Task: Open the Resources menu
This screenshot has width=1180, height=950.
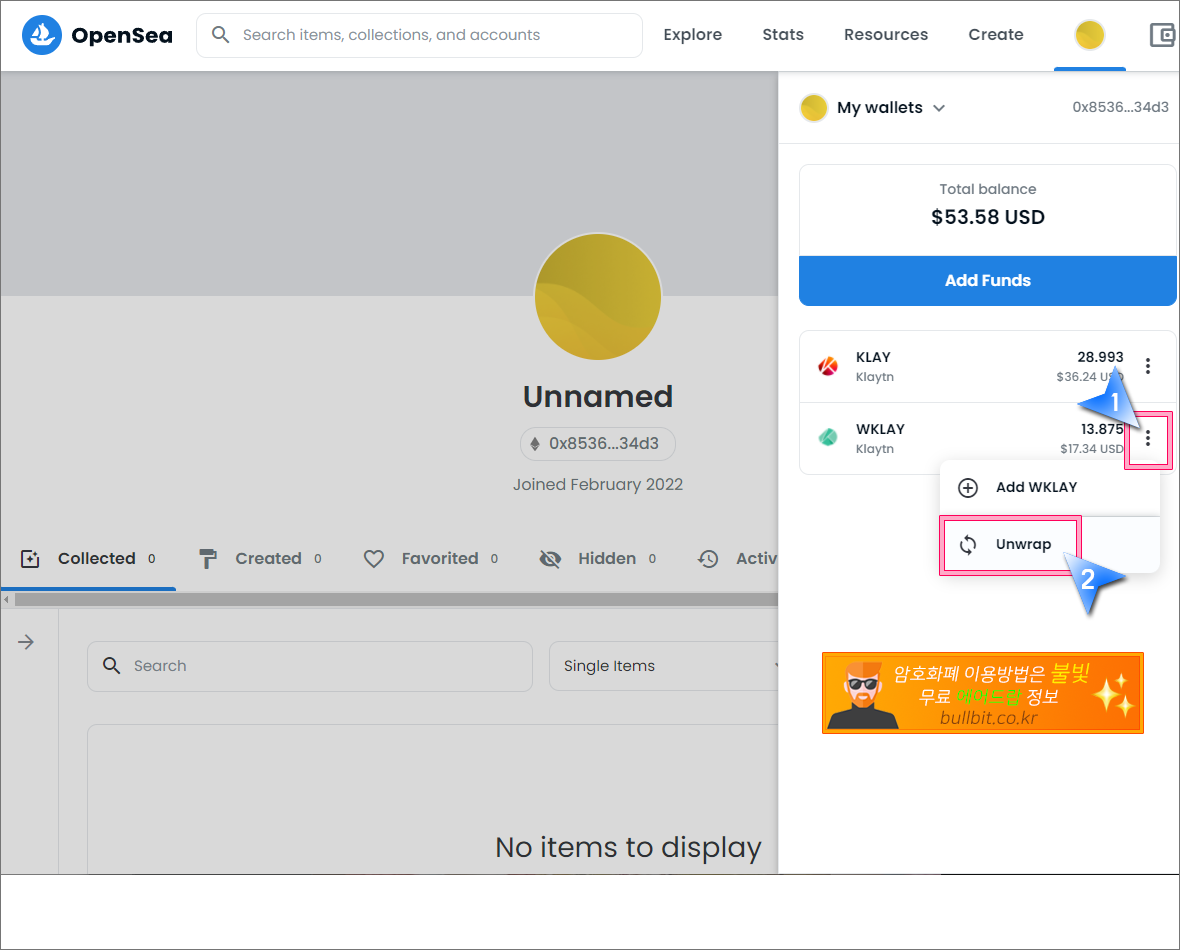Action: pos(886,35)
